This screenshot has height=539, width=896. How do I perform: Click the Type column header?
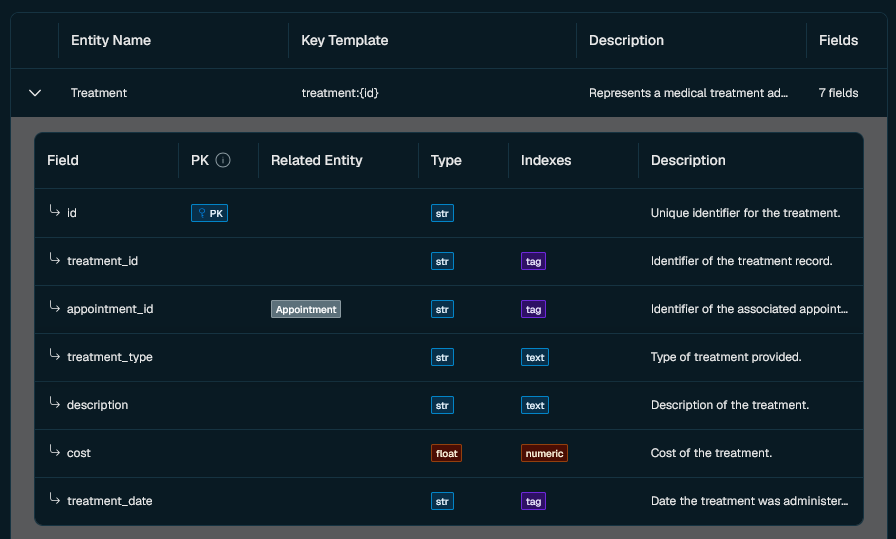[446, 160]
